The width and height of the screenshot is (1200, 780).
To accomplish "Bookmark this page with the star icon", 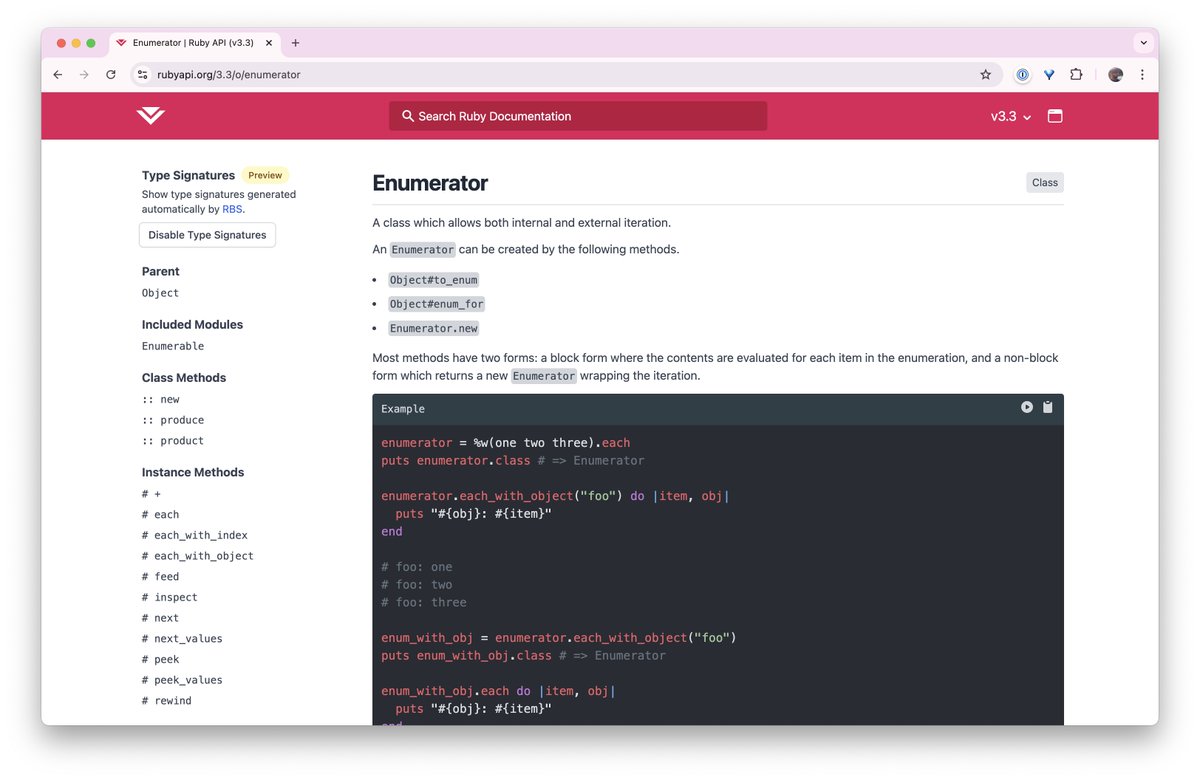I will (986, 74).
